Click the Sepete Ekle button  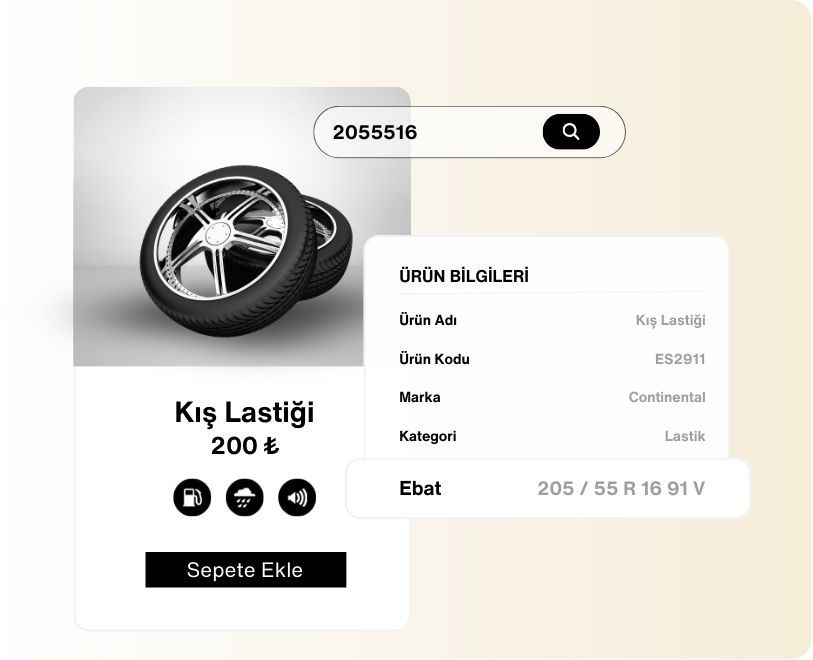tap(246, 570)
